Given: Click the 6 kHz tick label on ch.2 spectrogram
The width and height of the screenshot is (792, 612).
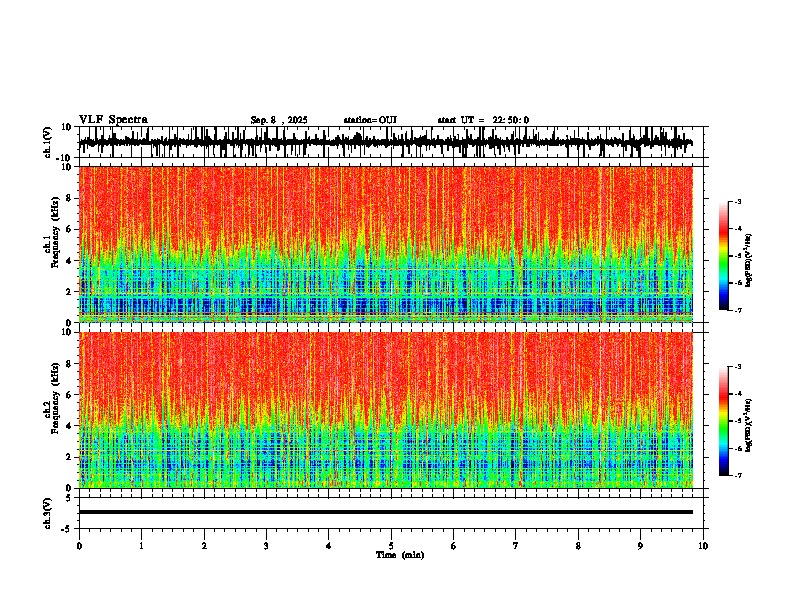Looking at the screenshot, I should 69,395.
